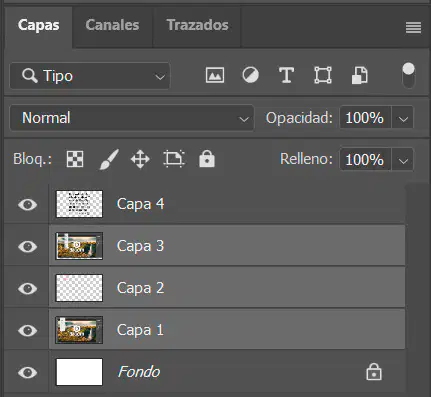Lock all with padlock icon
Viewport: 431px width, 397px height.
[x=207, y=159]
